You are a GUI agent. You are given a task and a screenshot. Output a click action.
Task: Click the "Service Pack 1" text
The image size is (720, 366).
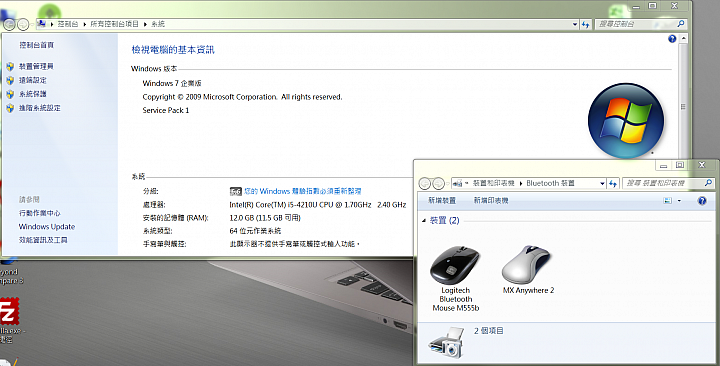point(166,110)
